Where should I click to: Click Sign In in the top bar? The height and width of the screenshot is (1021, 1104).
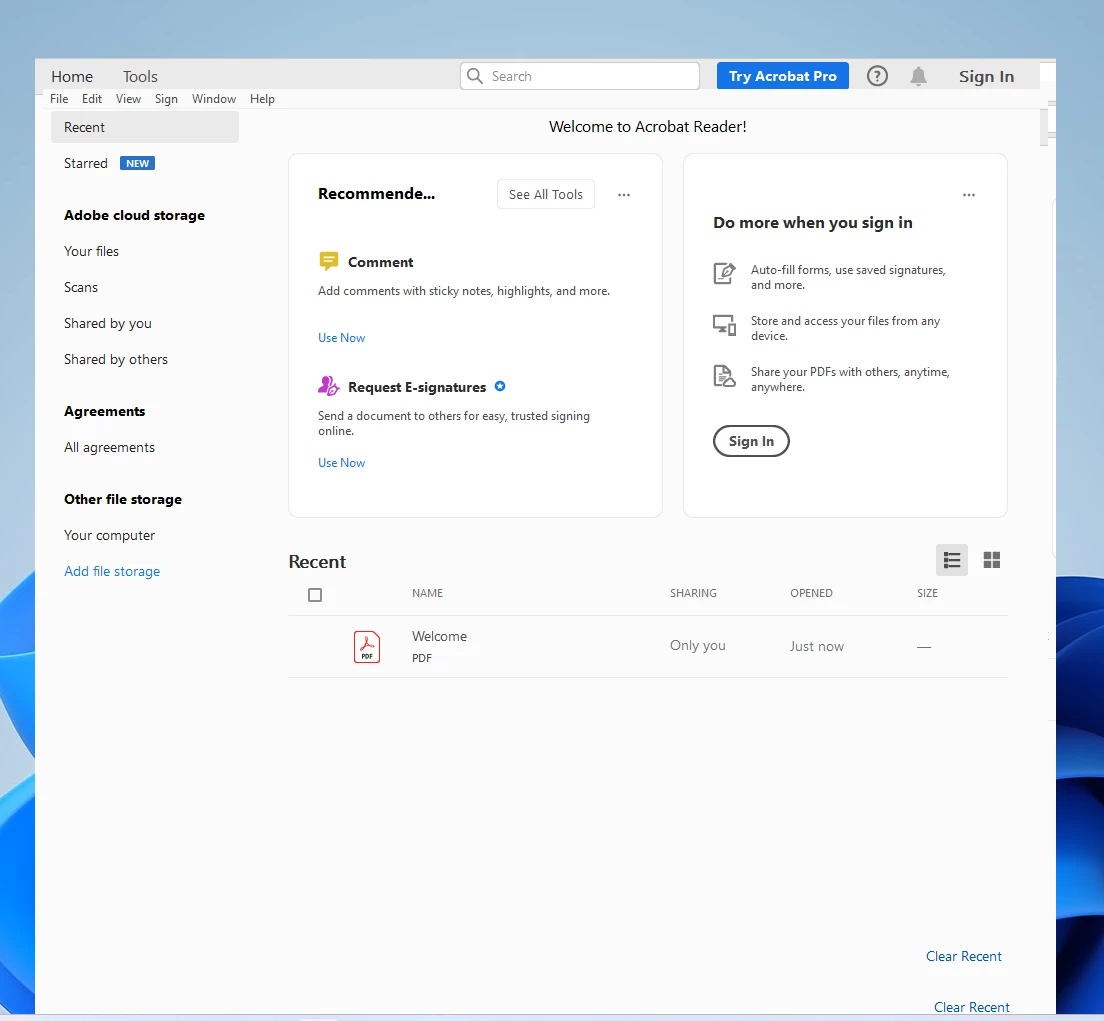pos(986,76)
